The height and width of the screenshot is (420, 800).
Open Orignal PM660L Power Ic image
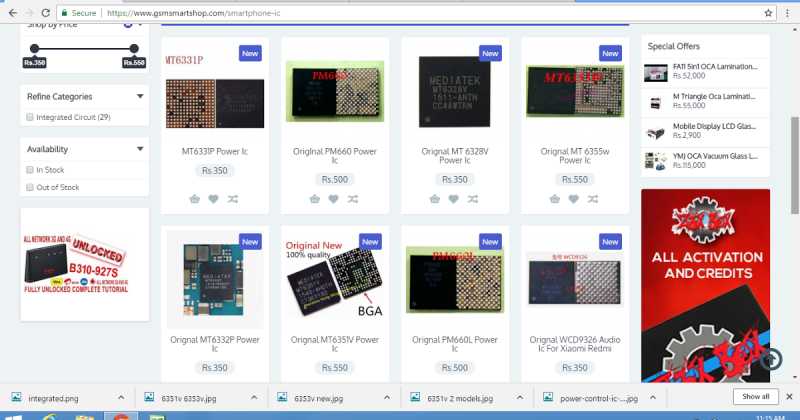(x=455, y=279)
